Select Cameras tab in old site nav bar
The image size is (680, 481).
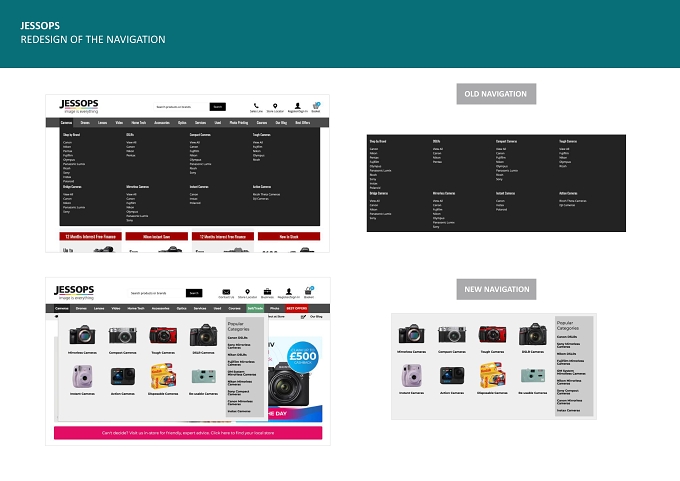pos(66,123)
